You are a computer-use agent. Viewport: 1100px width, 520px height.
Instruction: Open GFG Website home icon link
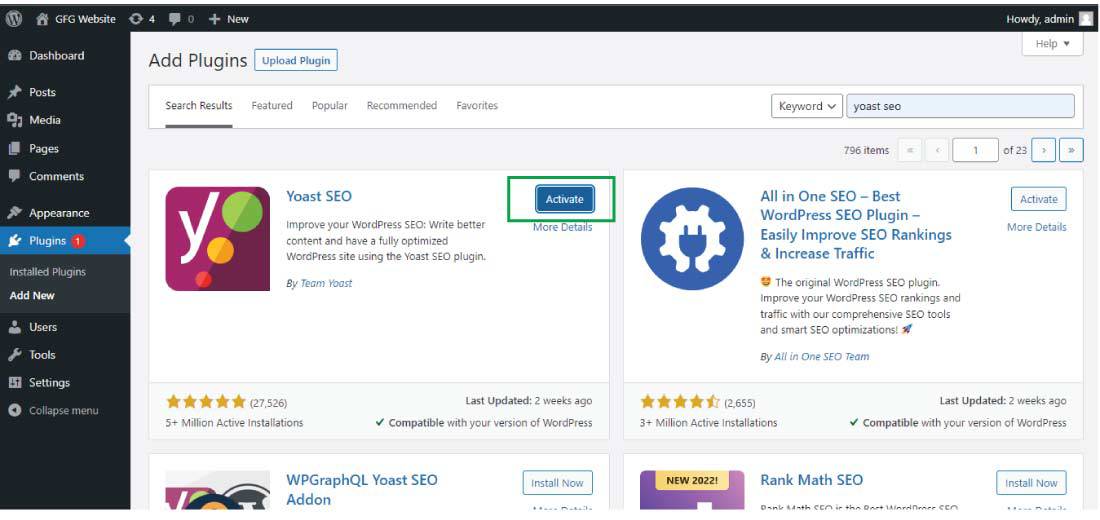point(76,19)
